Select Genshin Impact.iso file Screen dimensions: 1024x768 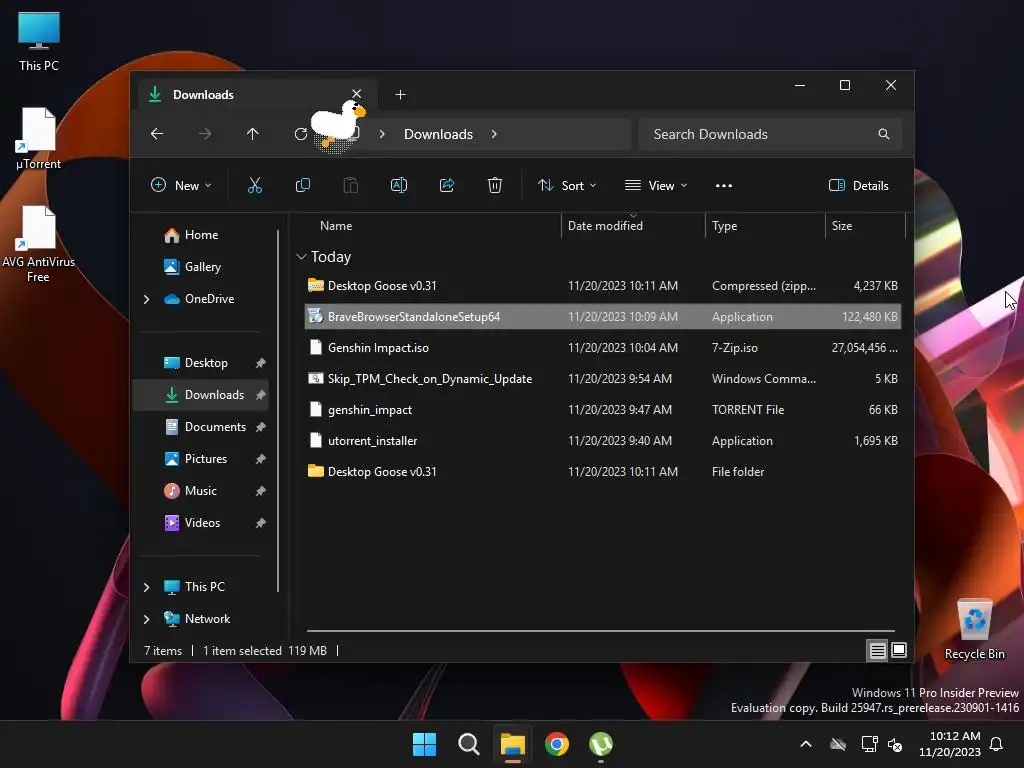603,348
